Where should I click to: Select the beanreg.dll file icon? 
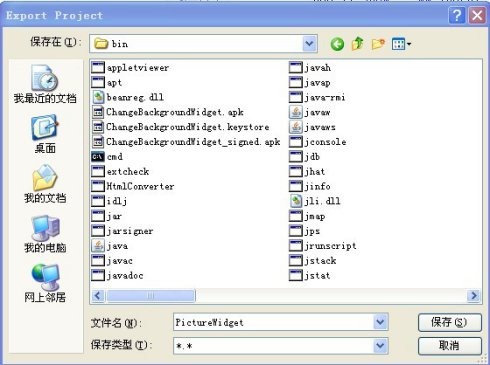[98, 97]
